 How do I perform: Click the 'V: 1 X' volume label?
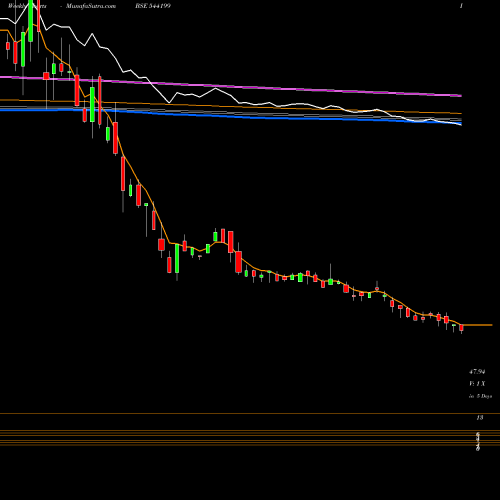click(x=477, y=384)
